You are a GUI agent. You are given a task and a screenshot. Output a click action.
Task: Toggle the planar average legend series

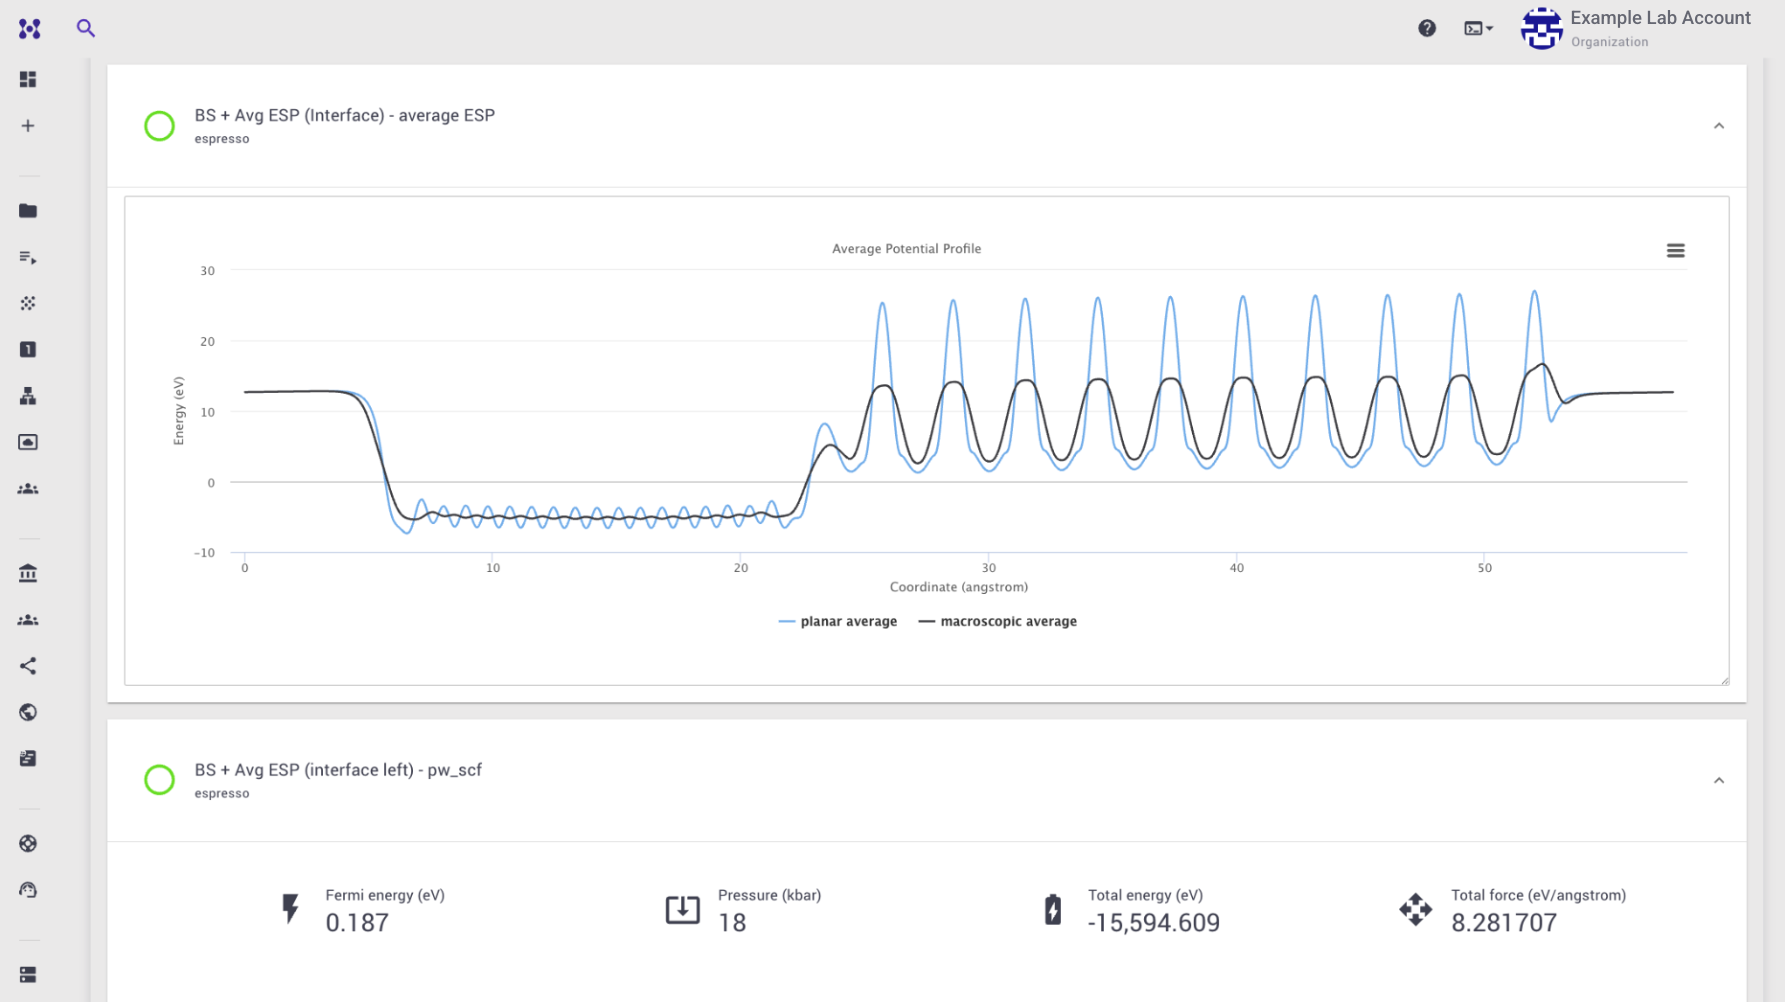coord(838,621)
